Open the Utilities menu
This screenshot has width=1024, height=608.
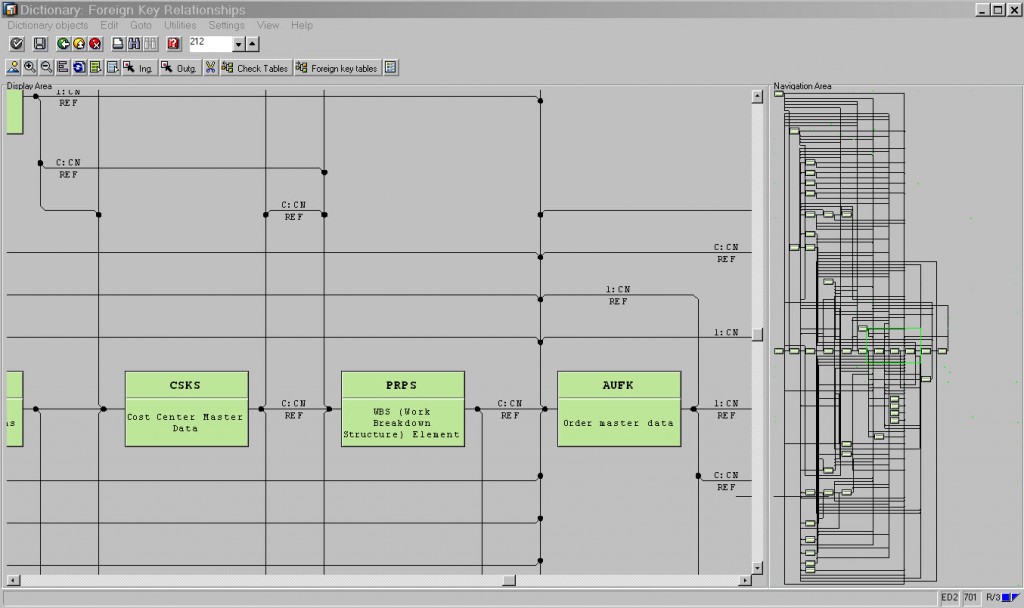tap(180, 25)
